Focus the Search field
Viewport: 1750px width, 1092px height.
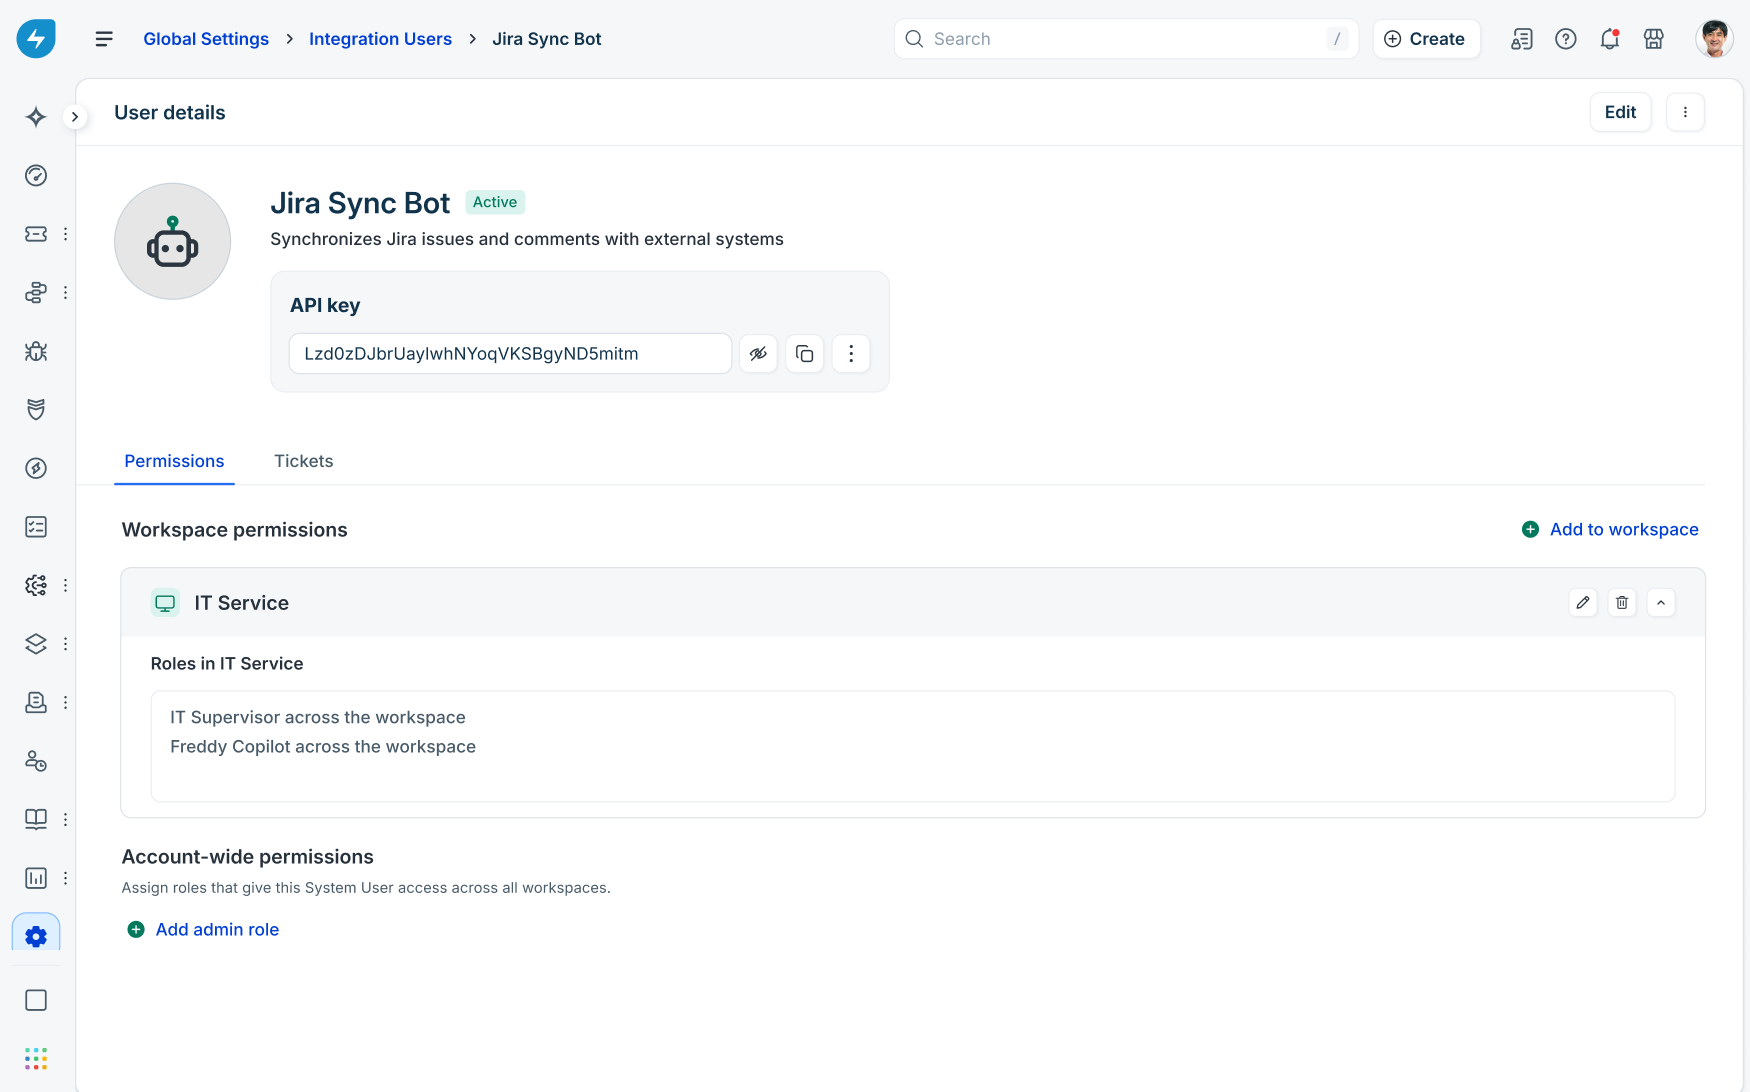click(1126, 39)
